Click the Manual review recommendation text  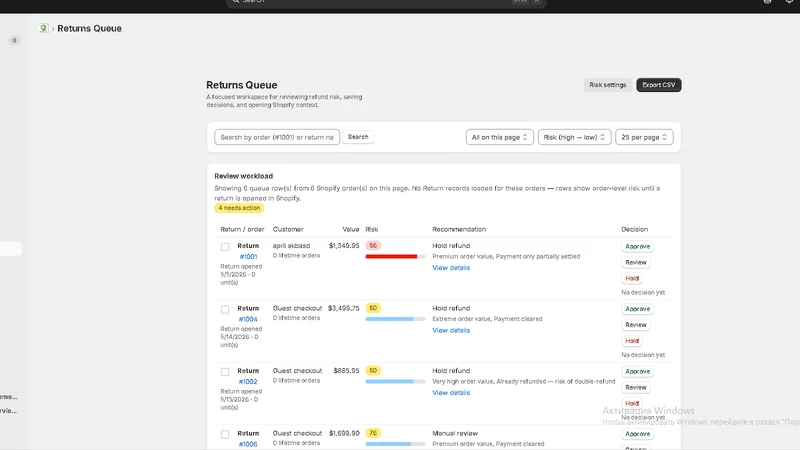(455, 434)
